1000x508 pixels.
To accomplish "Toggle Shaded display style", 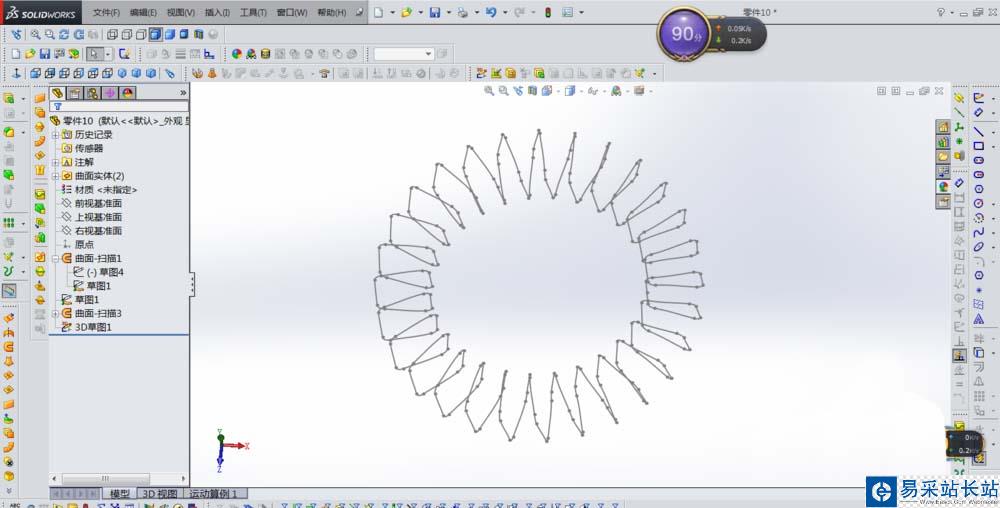I will (x=170, y=34).
